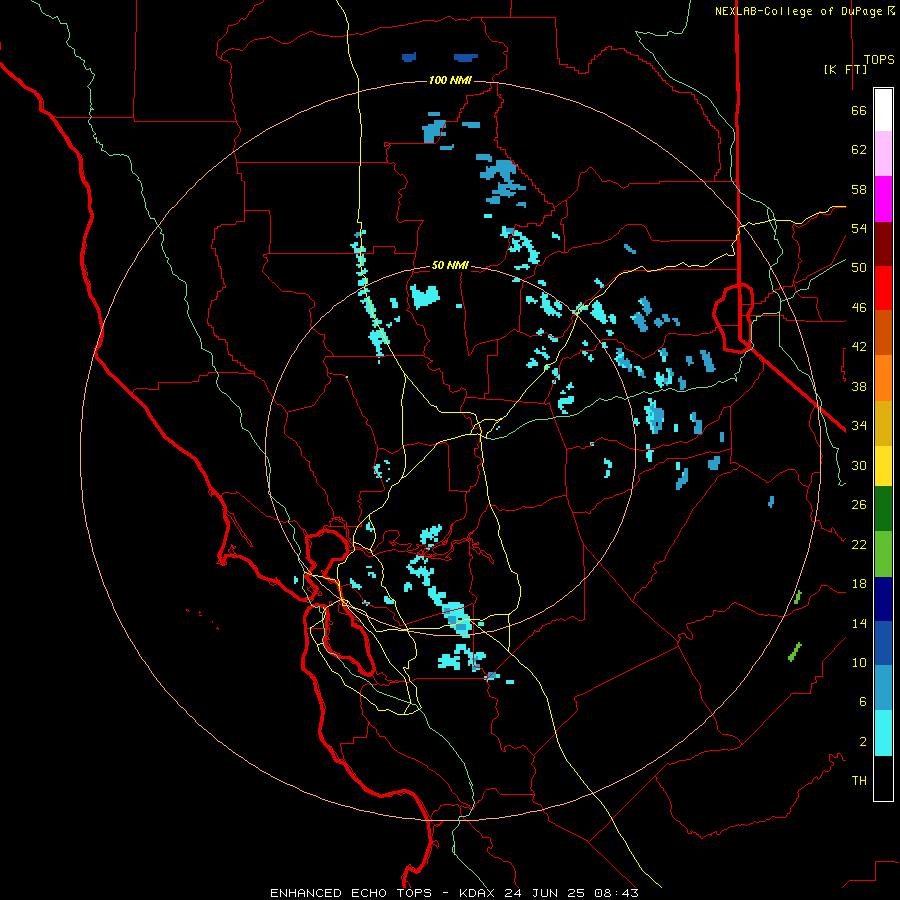The image size is (900, 900).
Task: Click the light green legend swatch
Action: click(883, 554)
